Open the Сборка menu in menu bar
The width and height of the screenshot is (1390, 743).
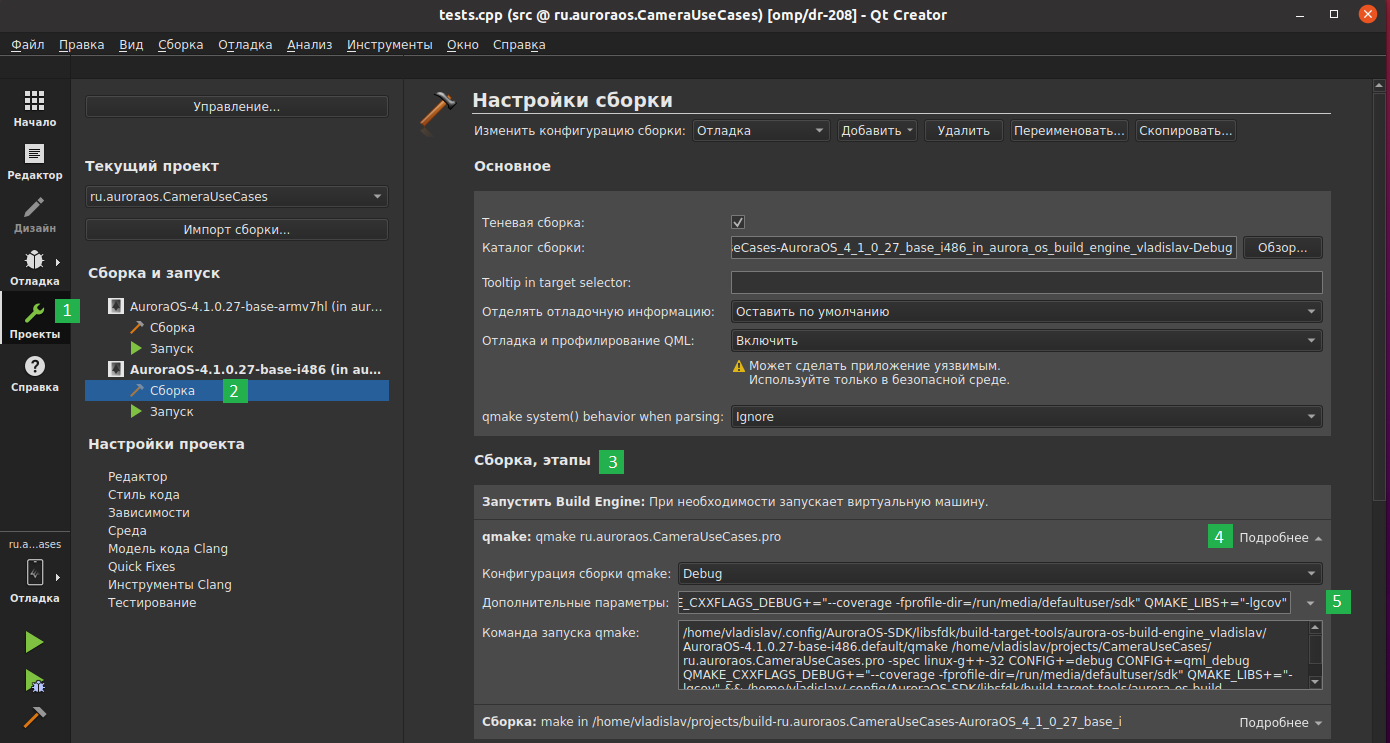[x=180, y=45]
